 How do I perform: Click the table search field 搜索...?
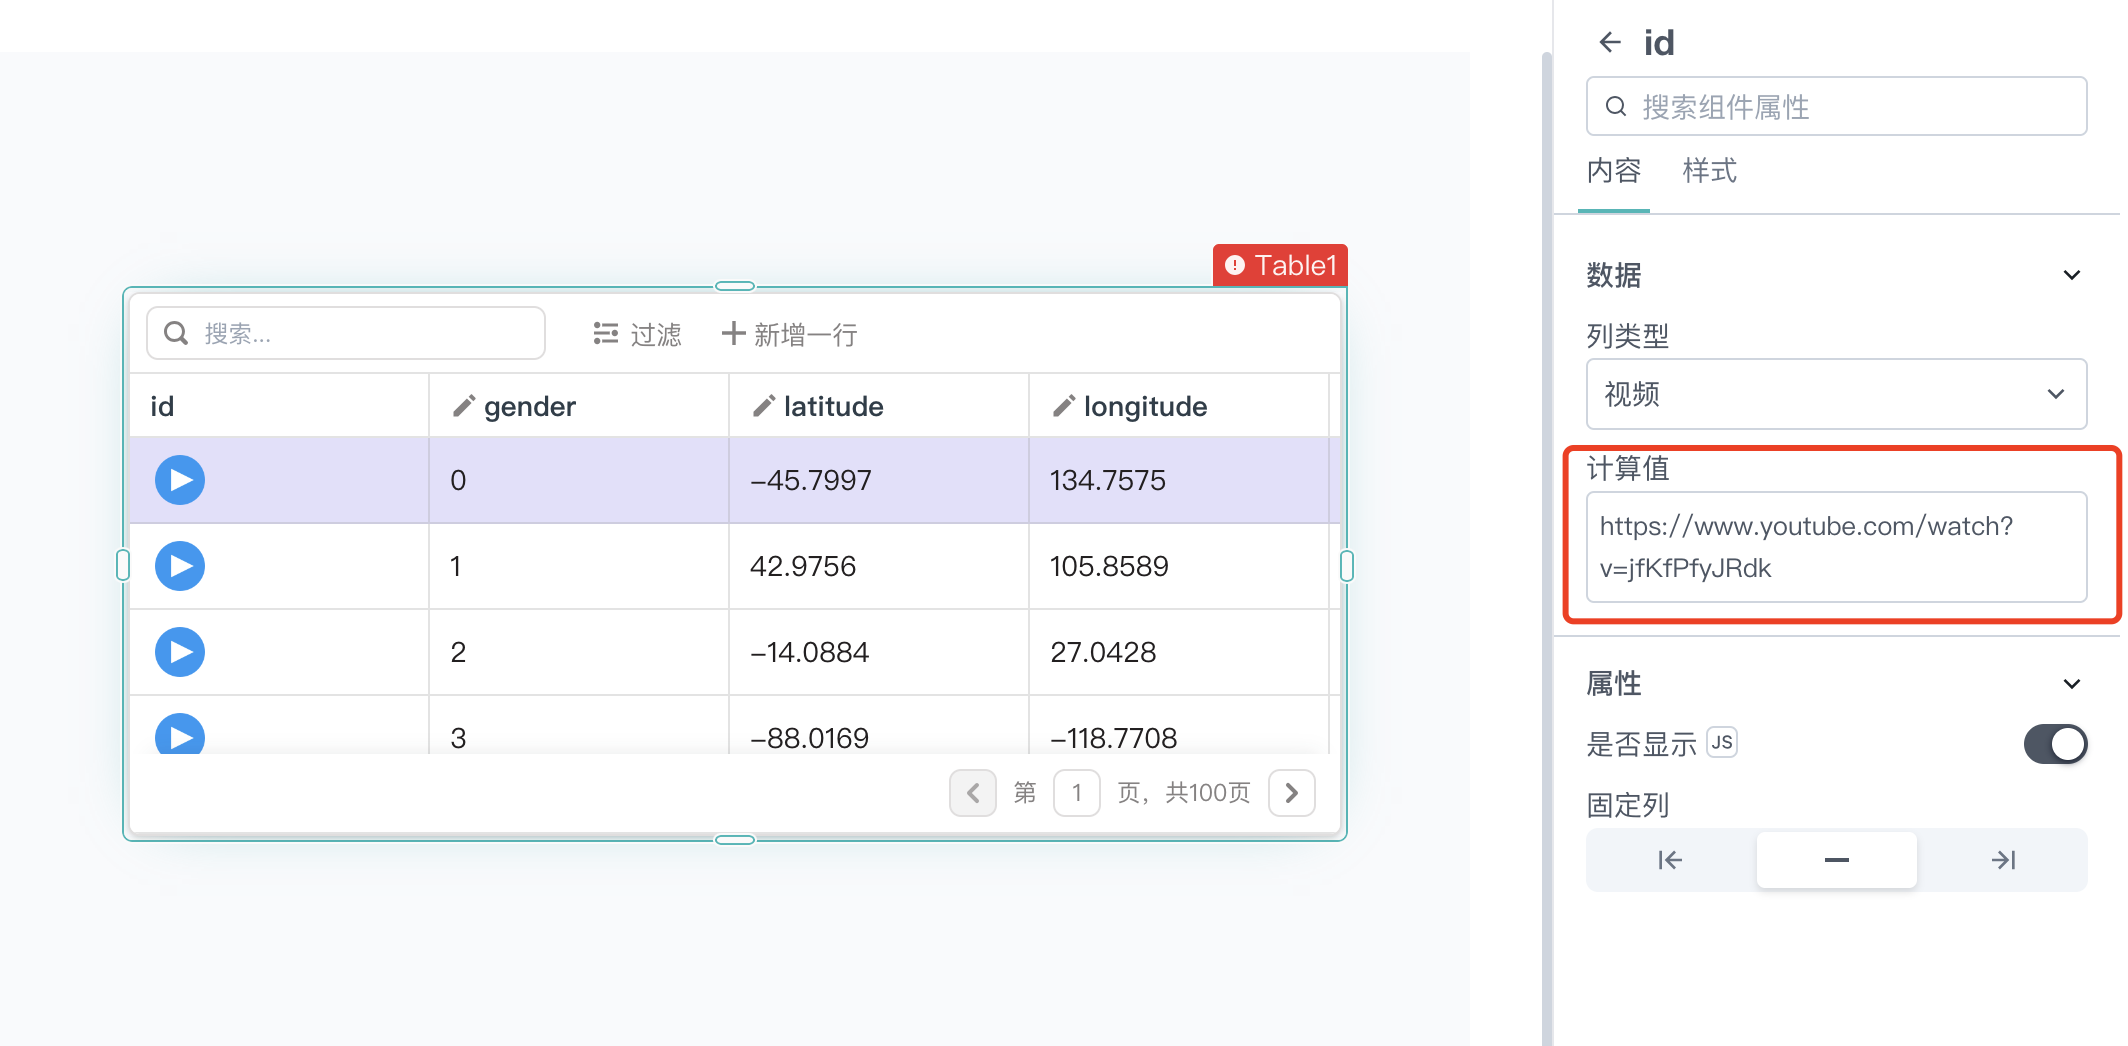tap(346, 333)
